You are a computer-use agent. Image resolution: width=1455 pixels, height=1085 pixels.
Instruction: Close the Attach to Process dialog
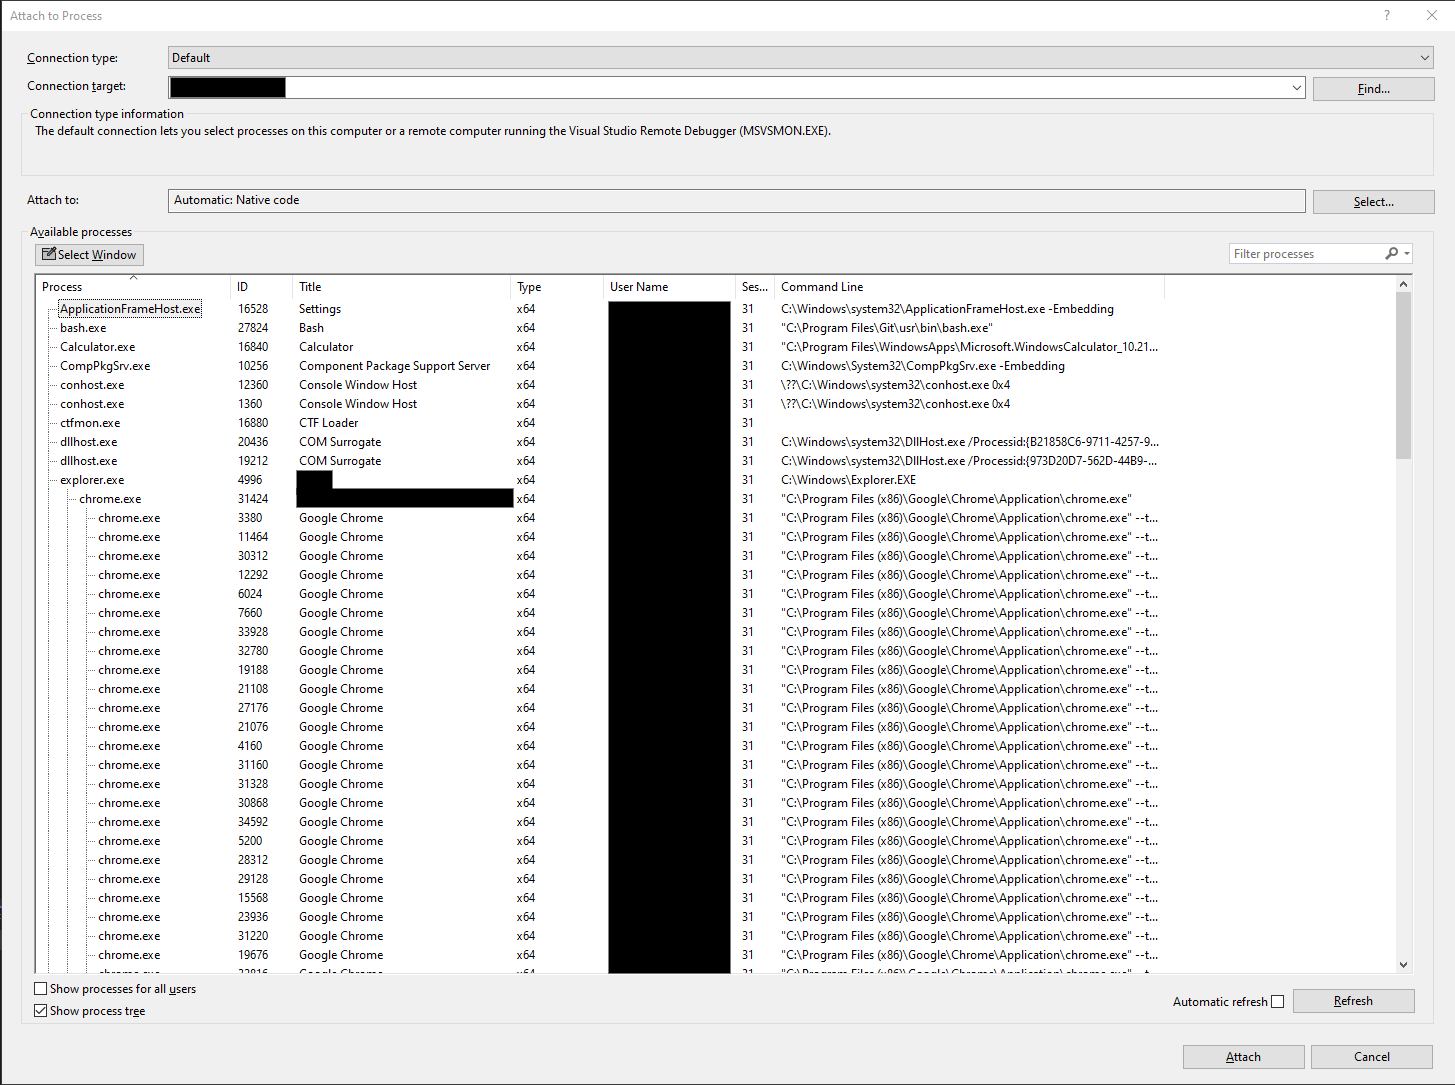[1431, 16]
